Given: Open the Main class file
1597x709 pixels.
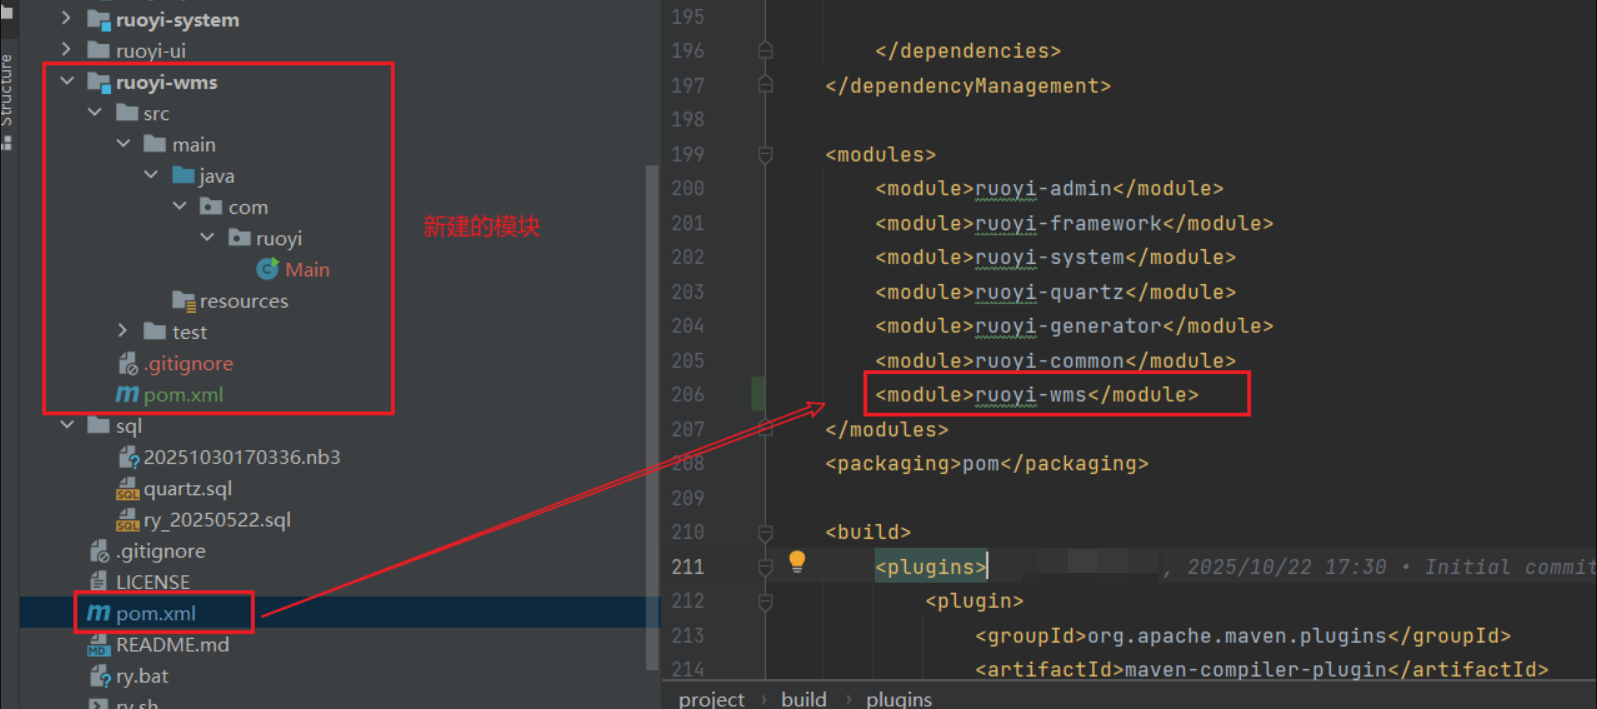Looking at the screenshot, I should [307, 269].
